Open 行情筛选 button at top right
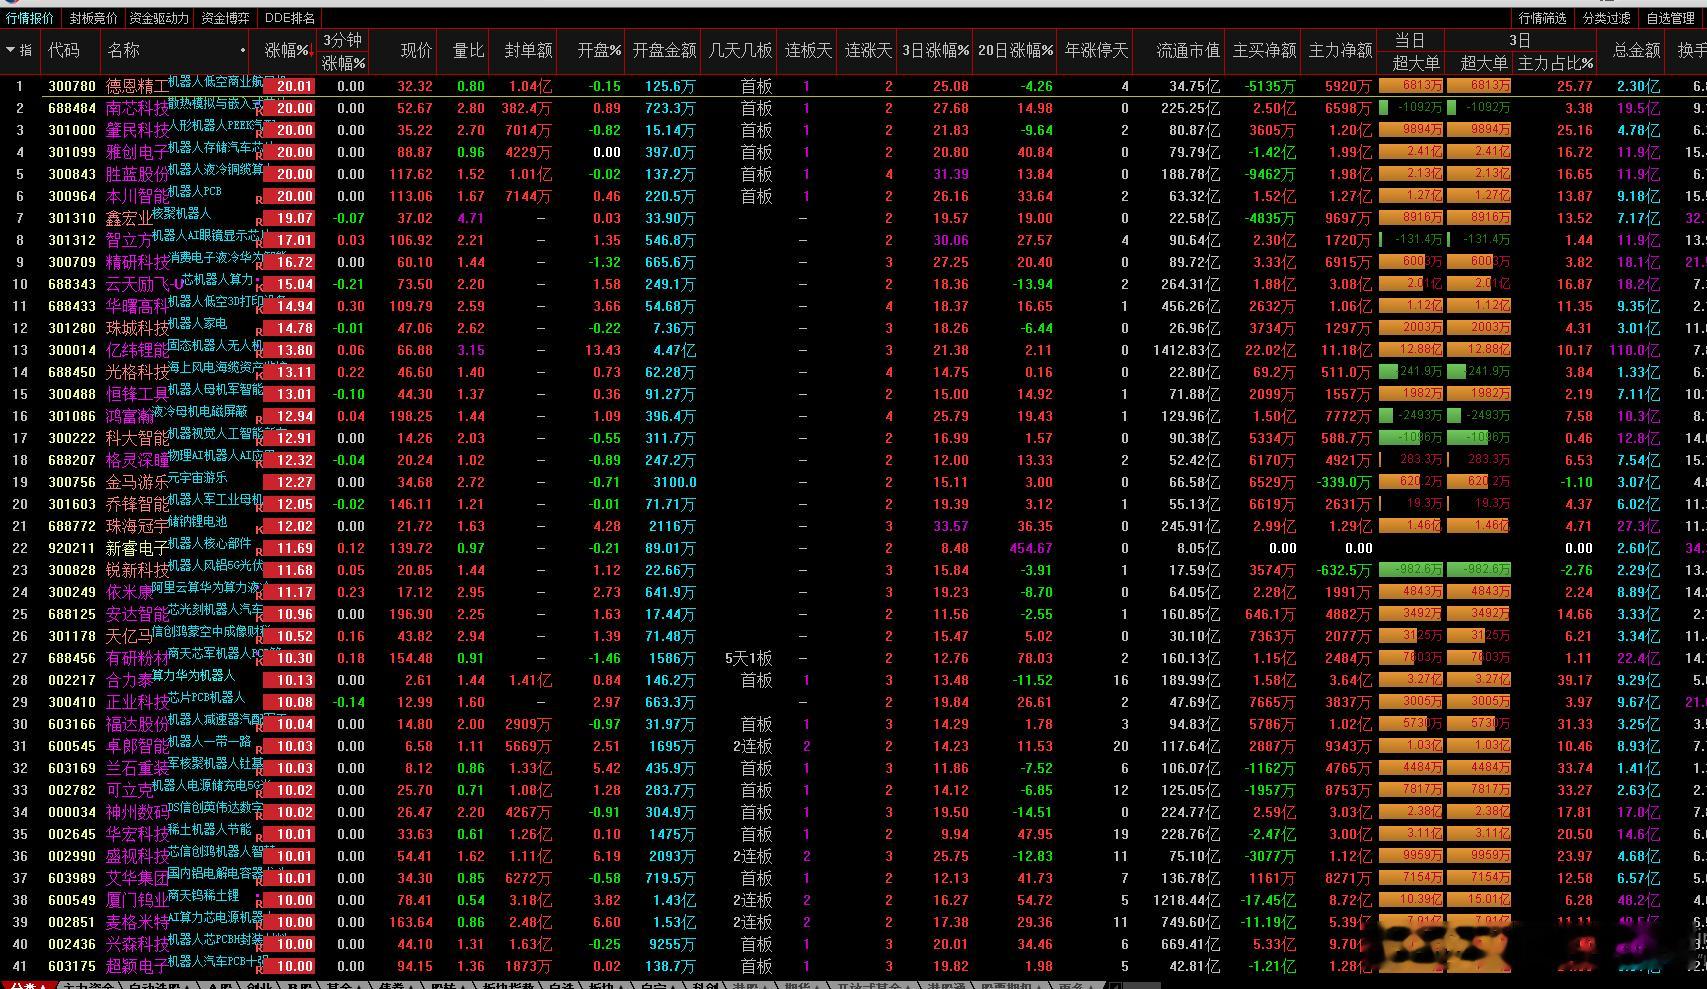The width and height of the screenshot is (1707, 989). pos(1542,18)
